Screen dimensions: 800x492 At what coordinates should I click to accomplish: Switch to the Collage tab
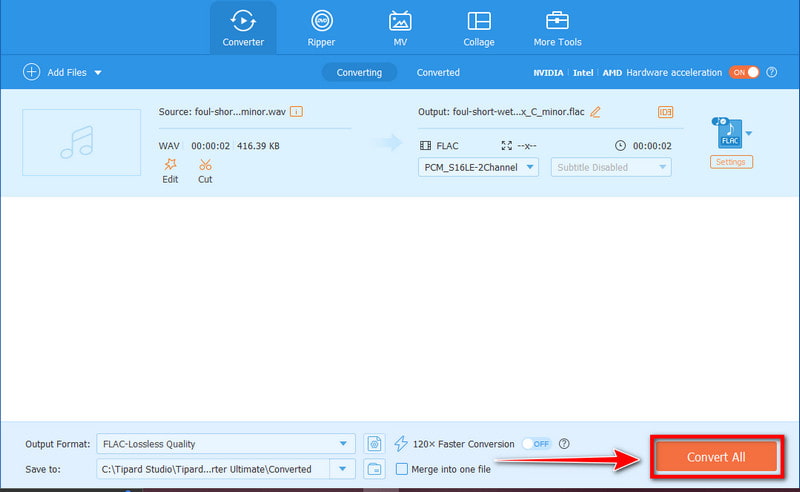click(x=479, y=28)
